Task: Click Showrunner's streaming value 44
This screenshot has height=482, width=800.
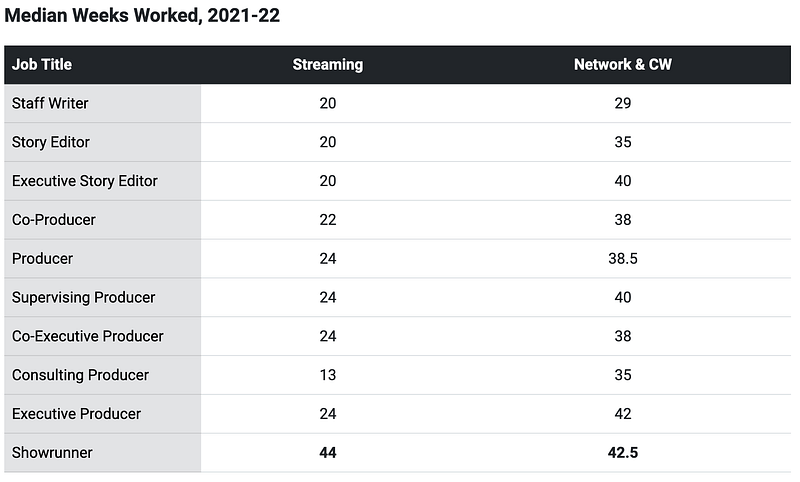Action: click(x=328, y=452)
